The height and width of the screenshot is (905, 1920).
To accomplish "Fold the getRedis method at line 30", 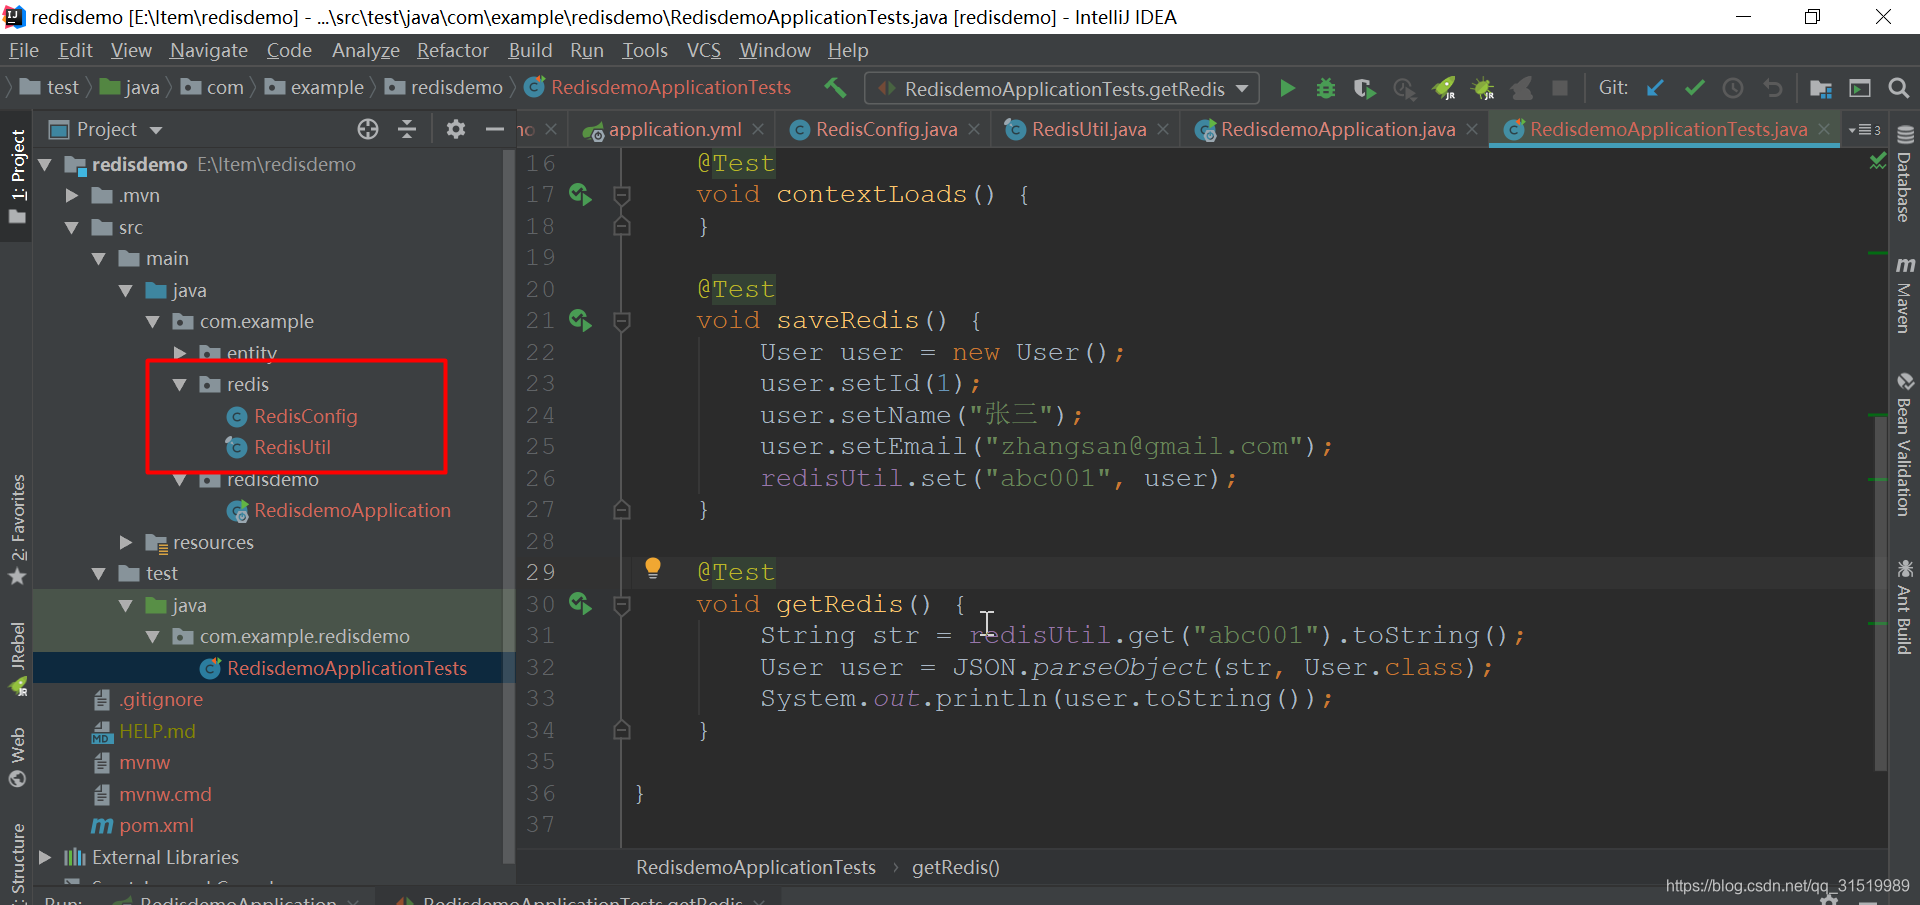I will pos(621,604).
